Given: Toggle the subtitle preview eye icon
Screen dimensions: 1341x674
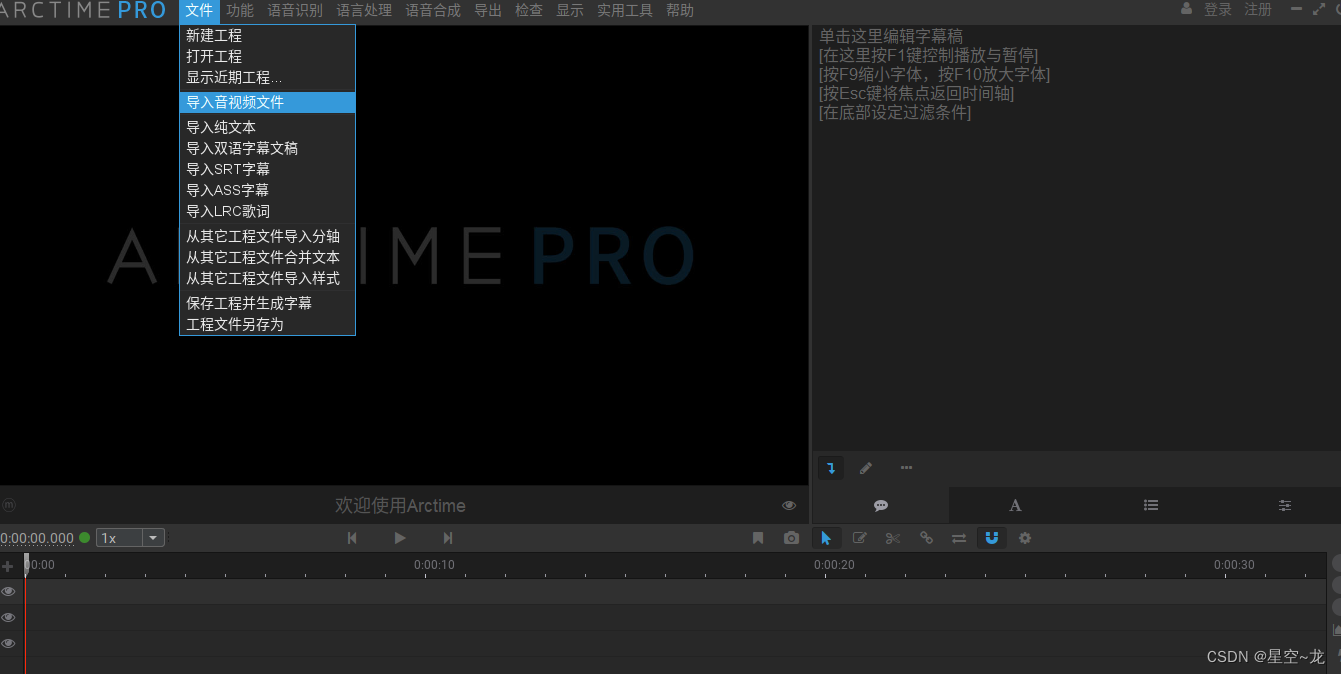Looking at the screenshot, I should [789, 506].
